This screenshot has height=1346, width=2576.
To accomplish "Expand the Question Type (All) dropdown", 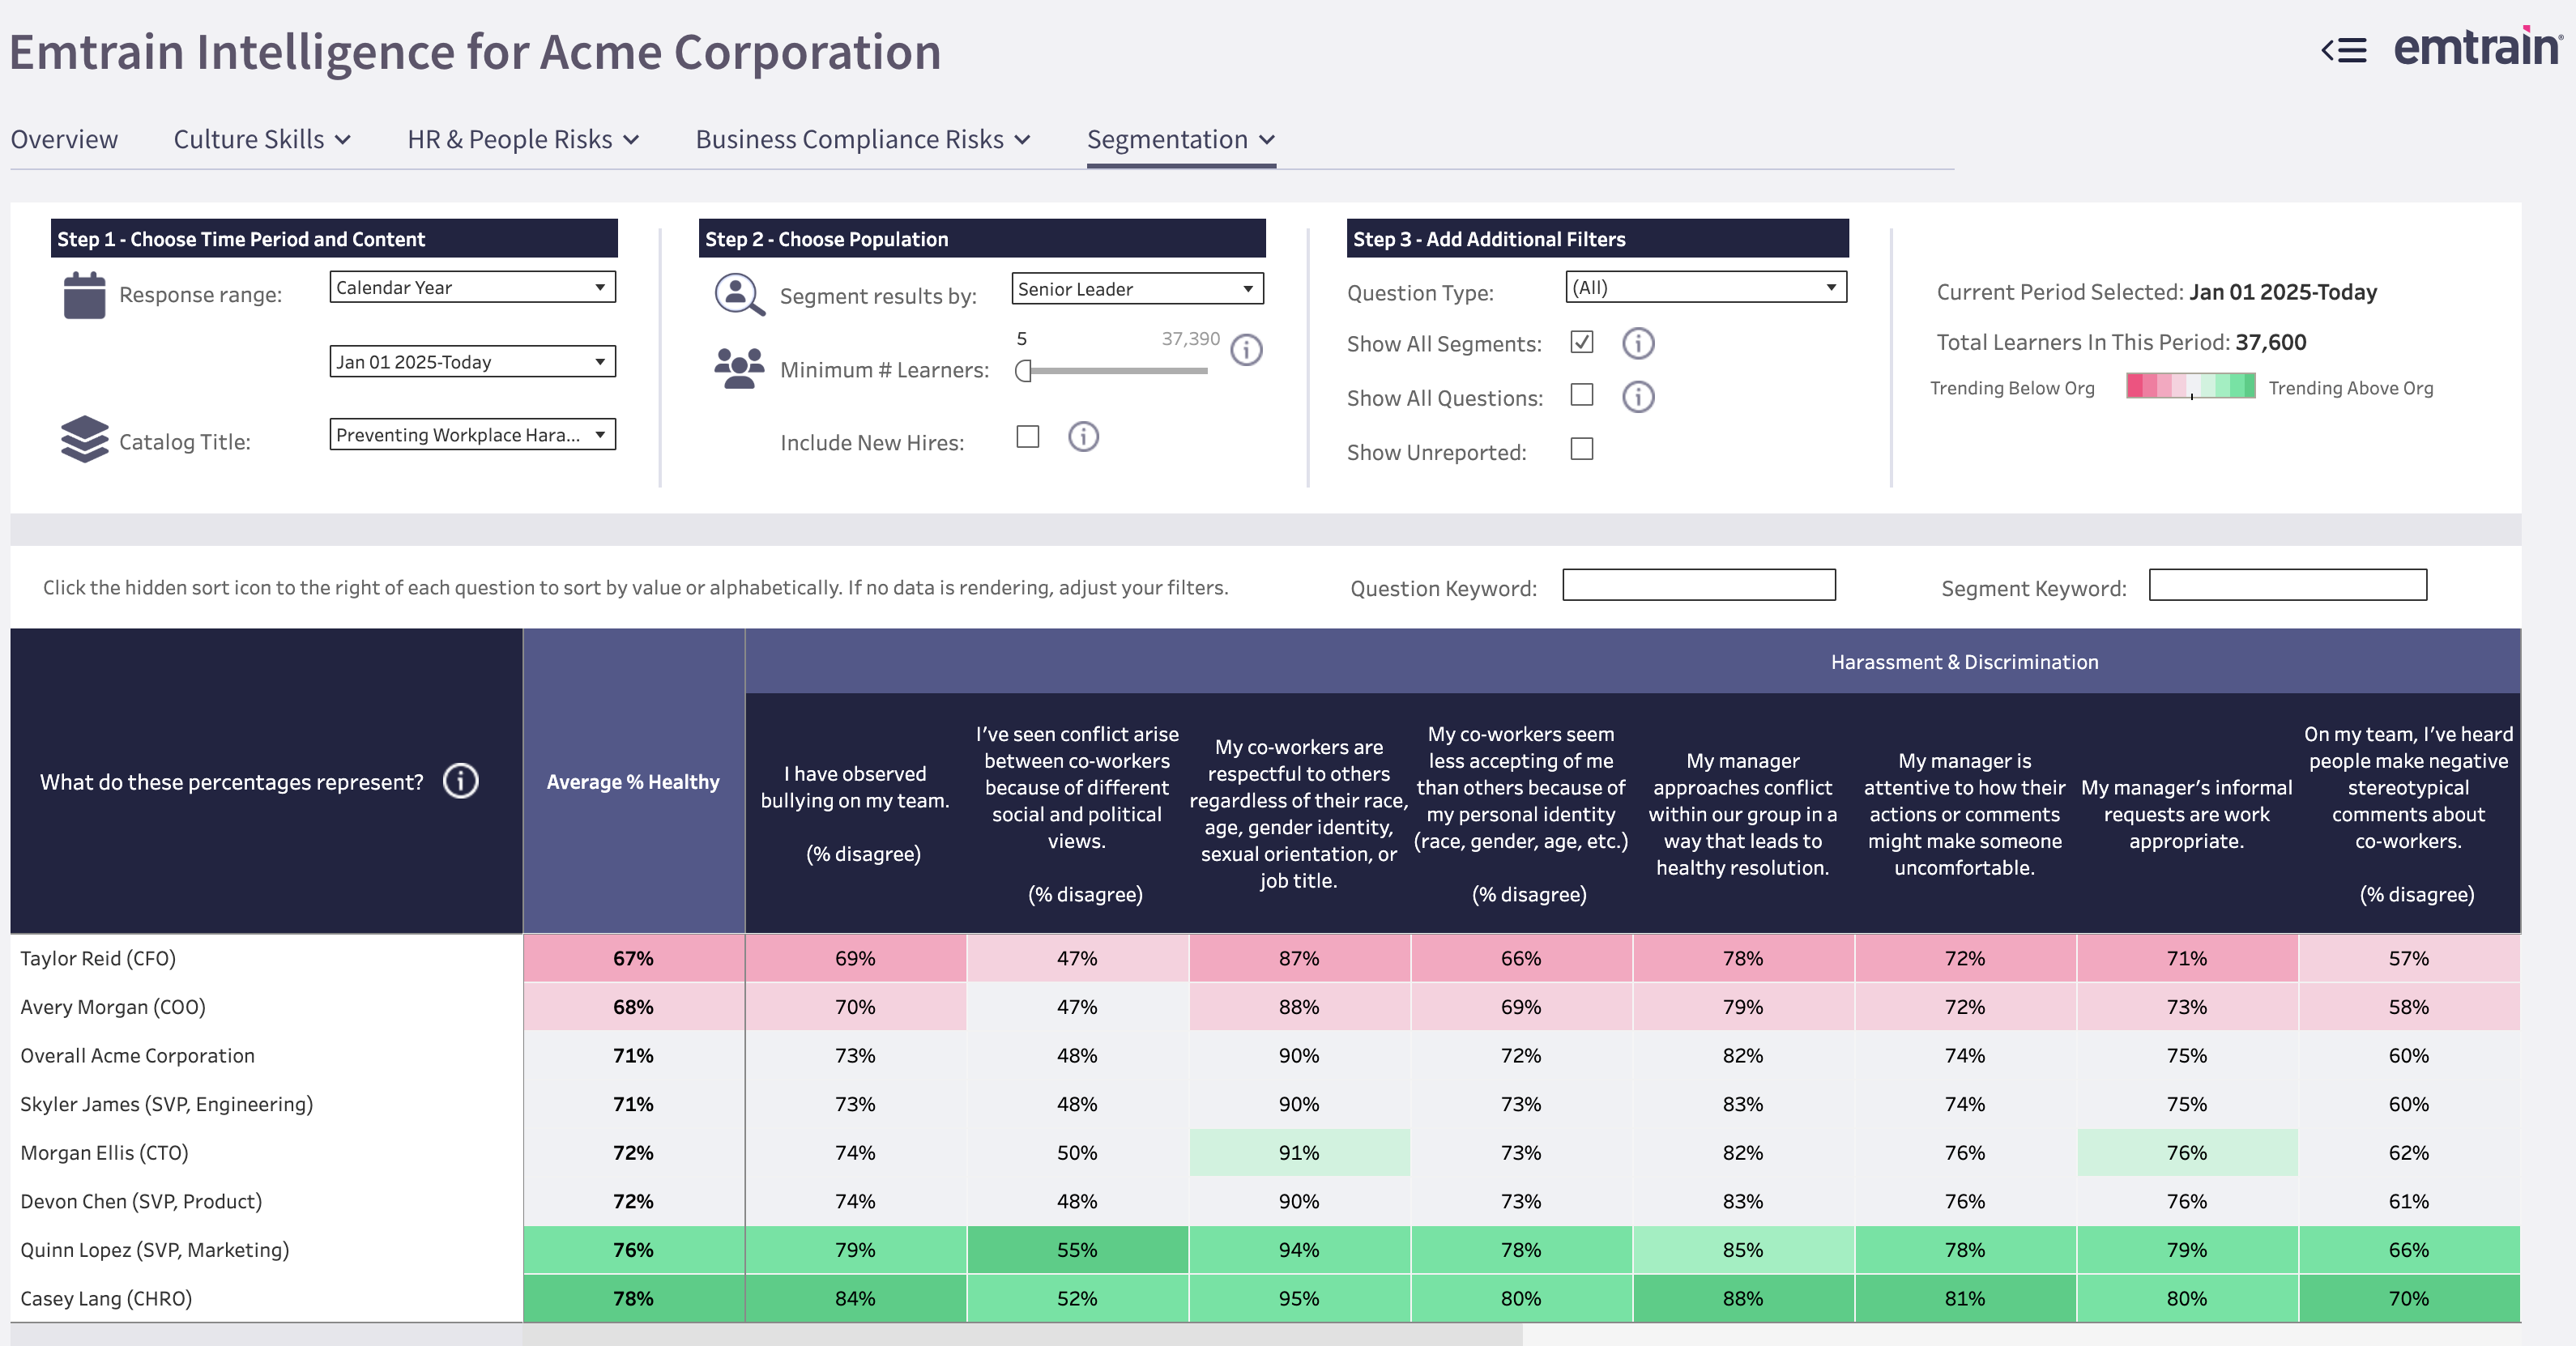I will pos(1705,287).
